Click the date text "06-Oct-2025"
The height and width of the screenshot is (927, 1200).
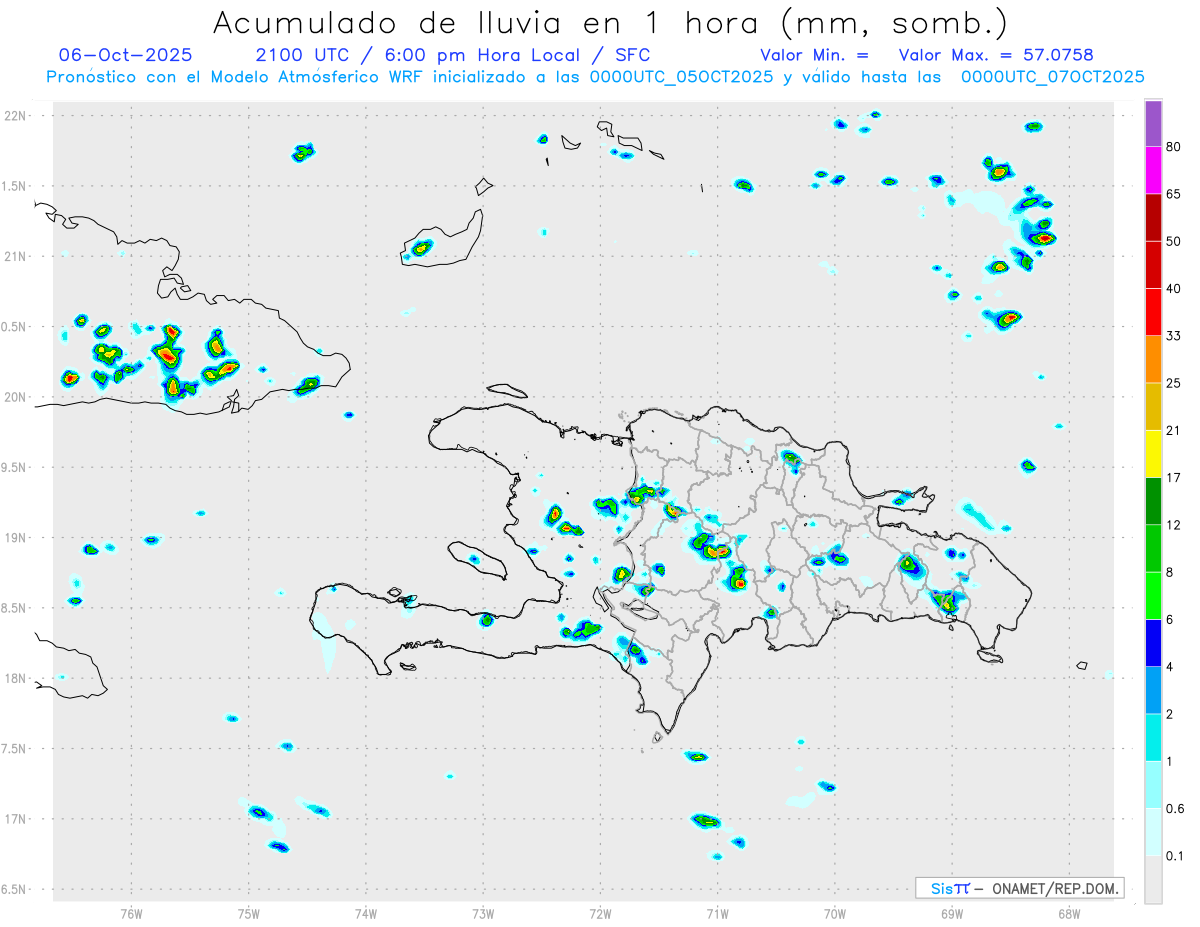[126, 55]
